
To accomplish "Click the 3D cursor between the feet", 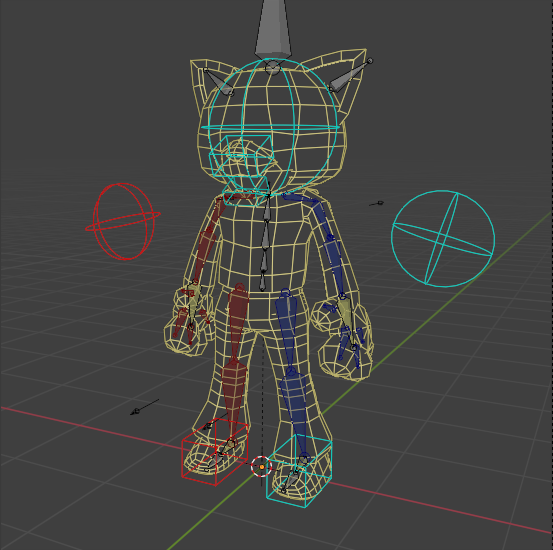I will pos(261,466).
